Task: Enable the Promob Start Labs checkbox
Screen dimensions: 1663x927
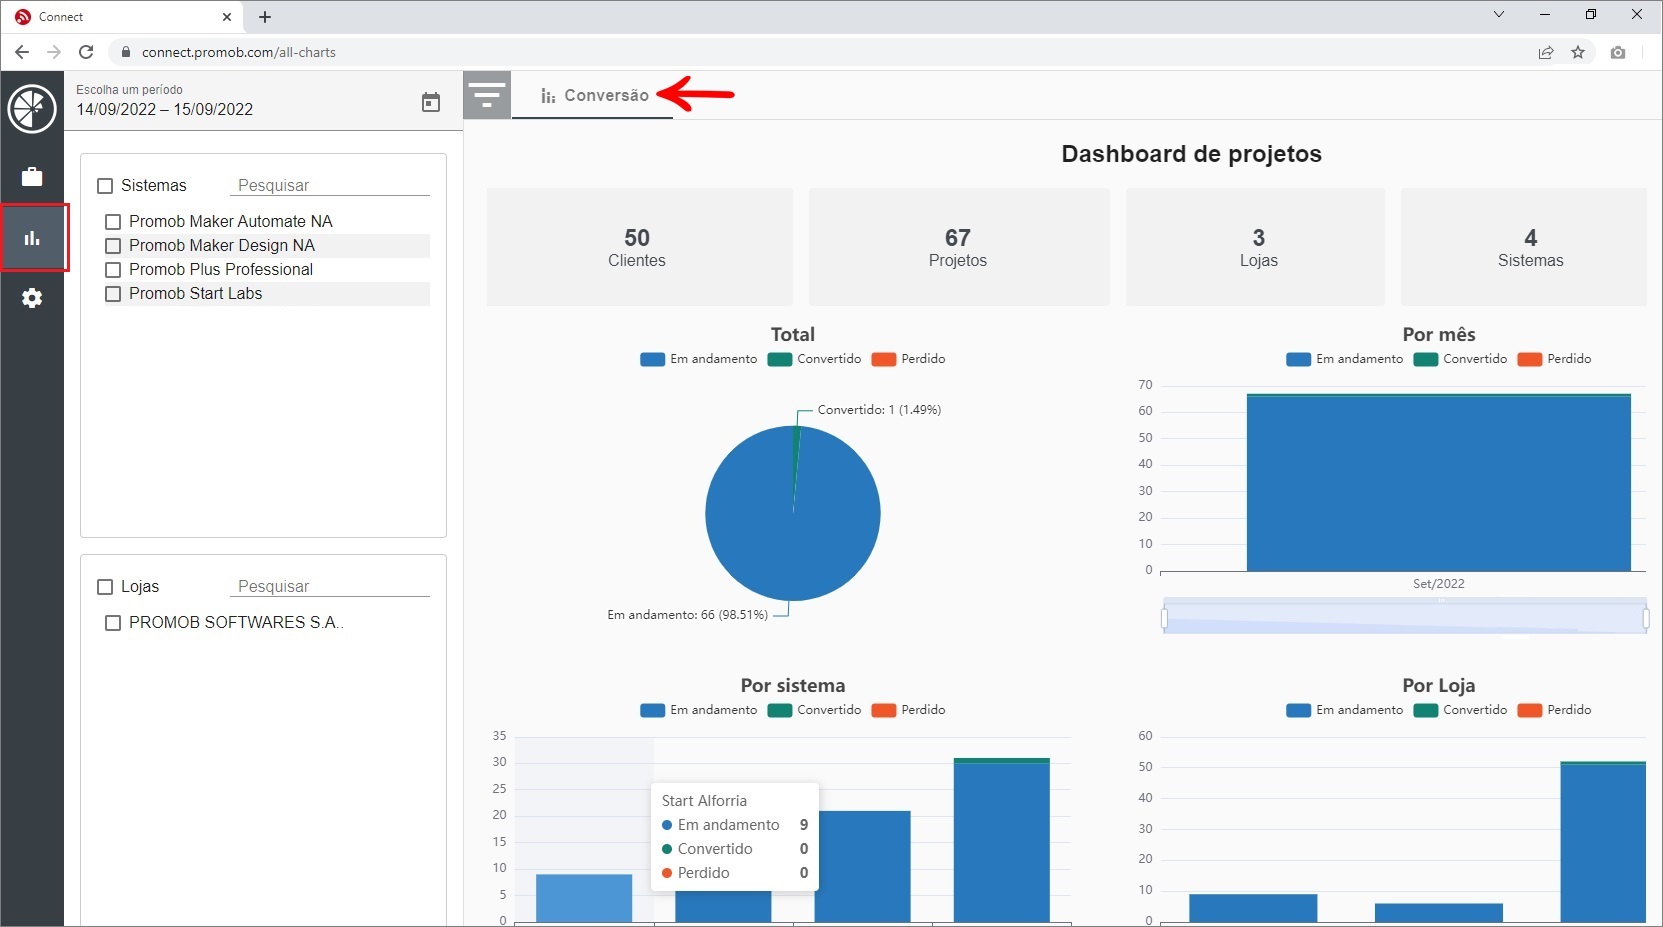Action: [x=113, y=294]
